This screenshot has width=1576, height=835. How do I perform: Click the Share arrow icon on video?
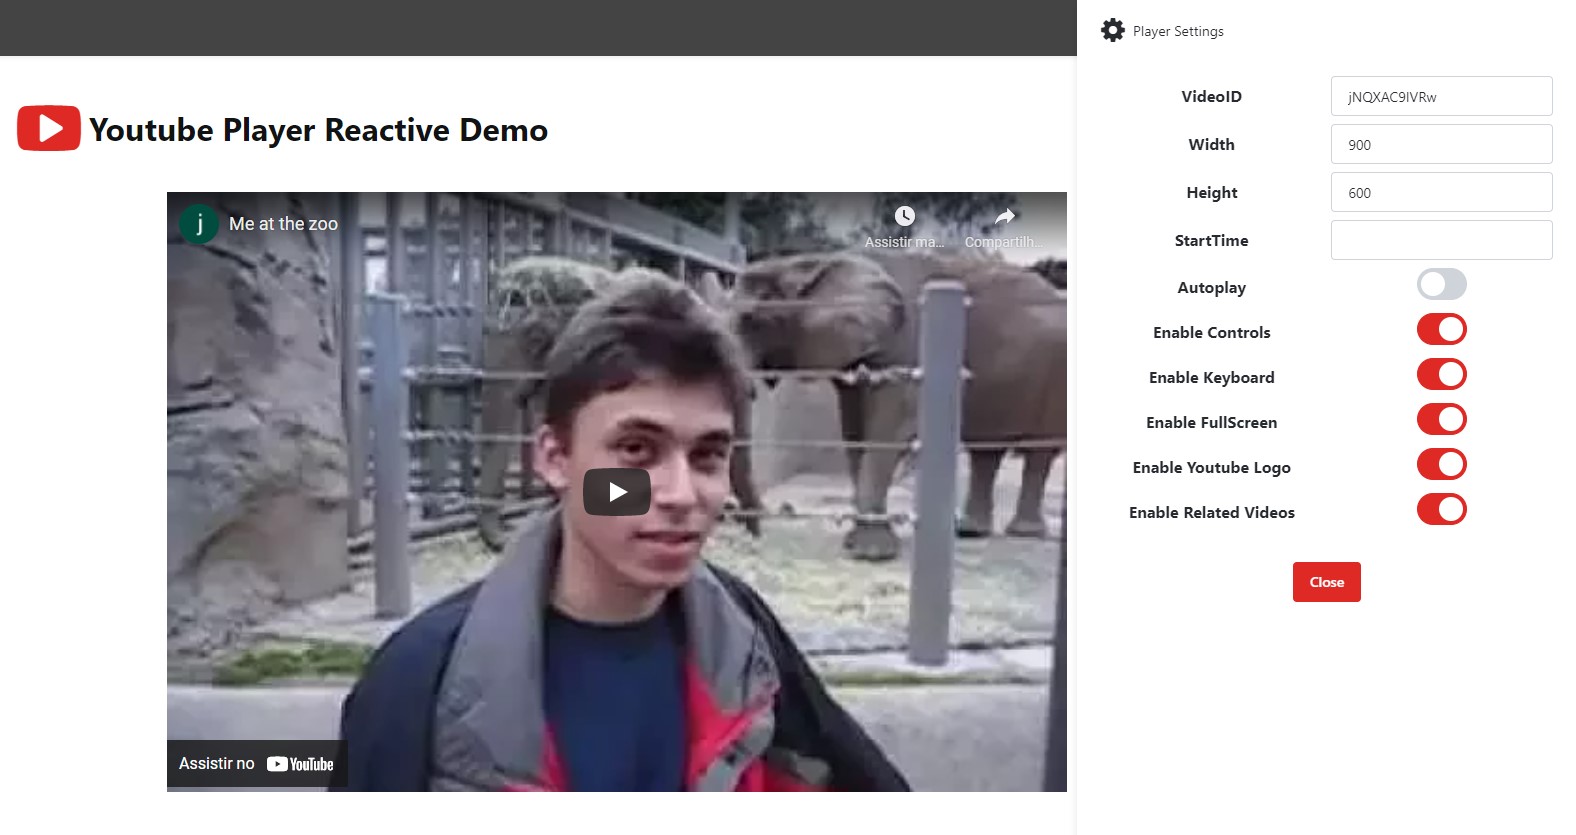pyautogui.click(x=1005, y=216)
